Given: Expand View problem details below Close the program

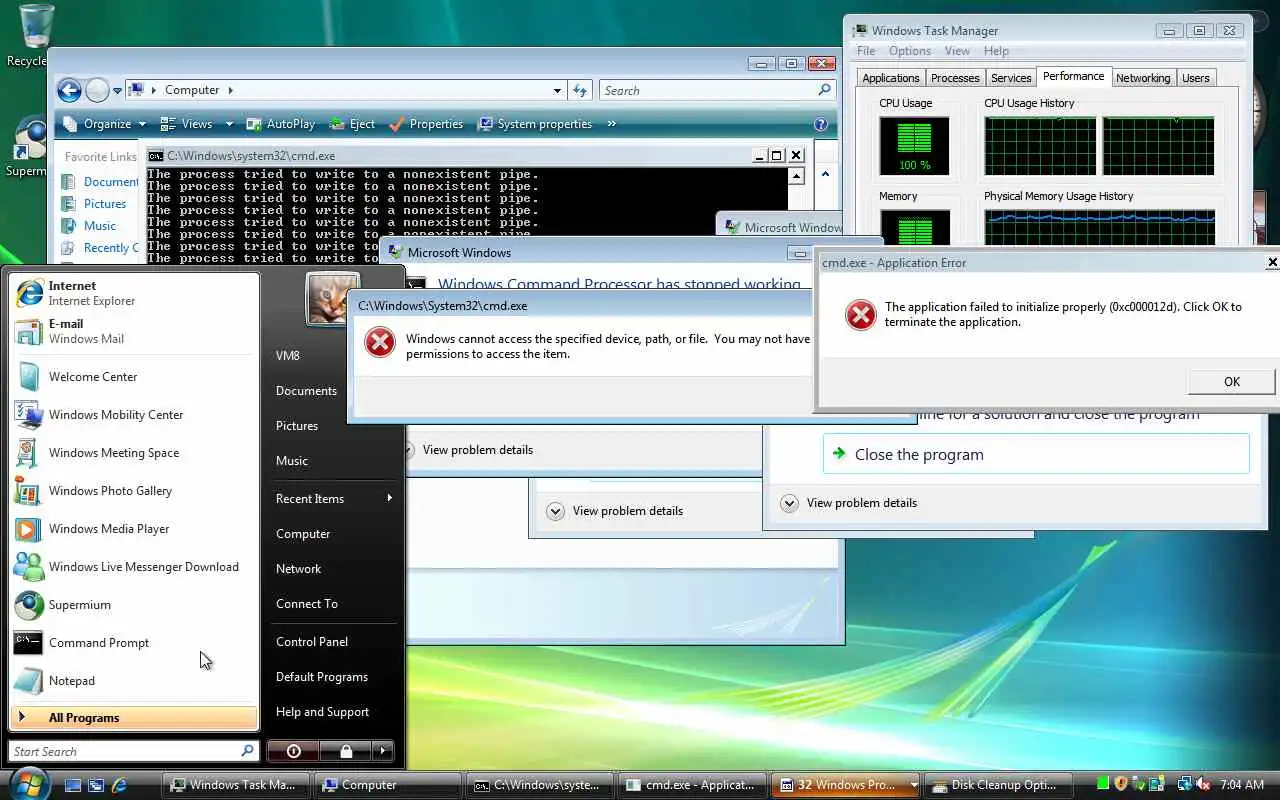Looking at the screenshot, I should 850,503.
